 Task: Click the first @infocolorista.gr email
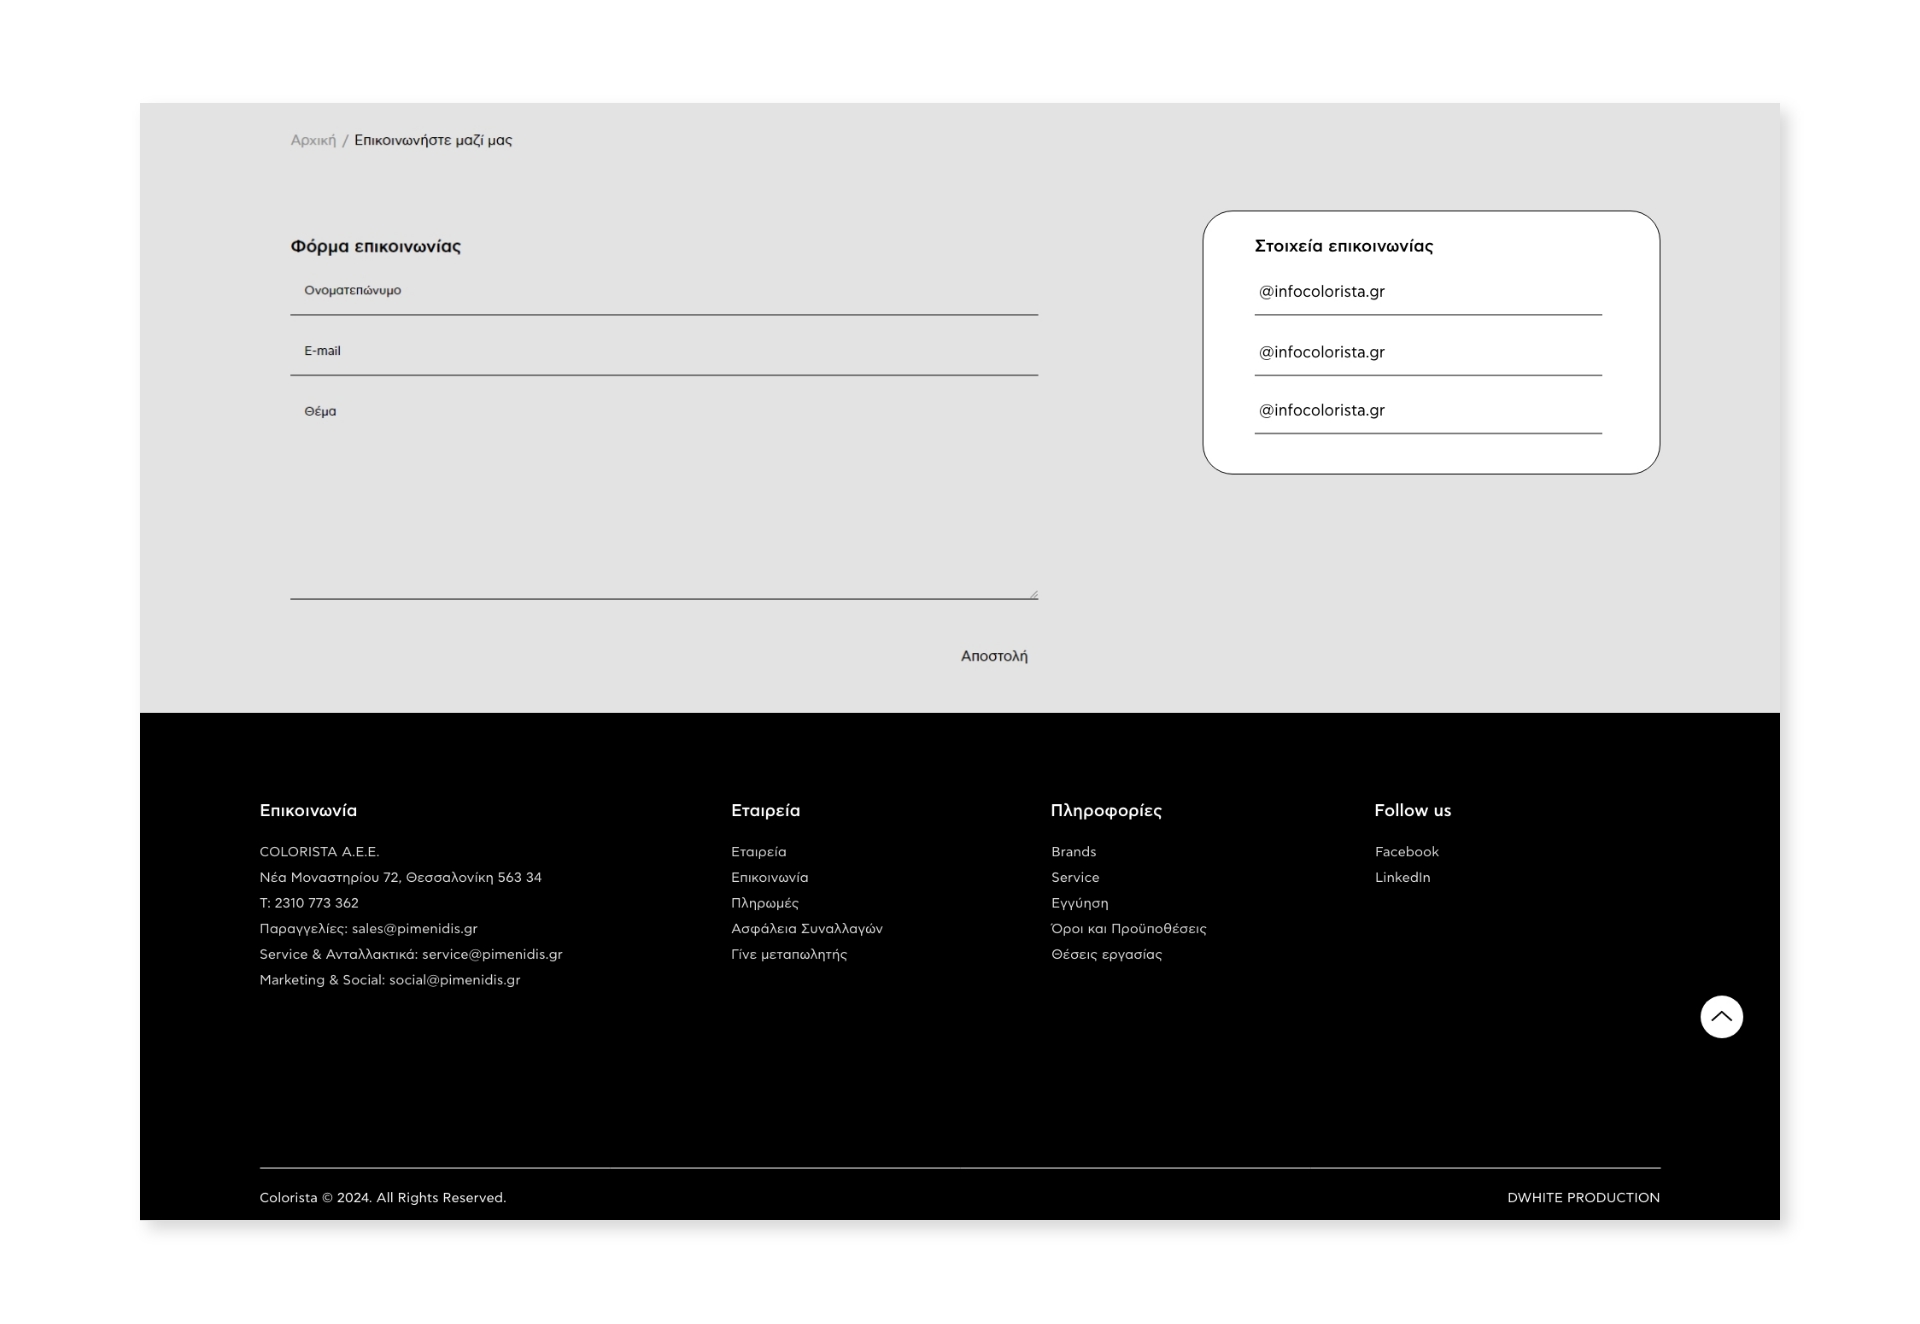click(1320, 291)
